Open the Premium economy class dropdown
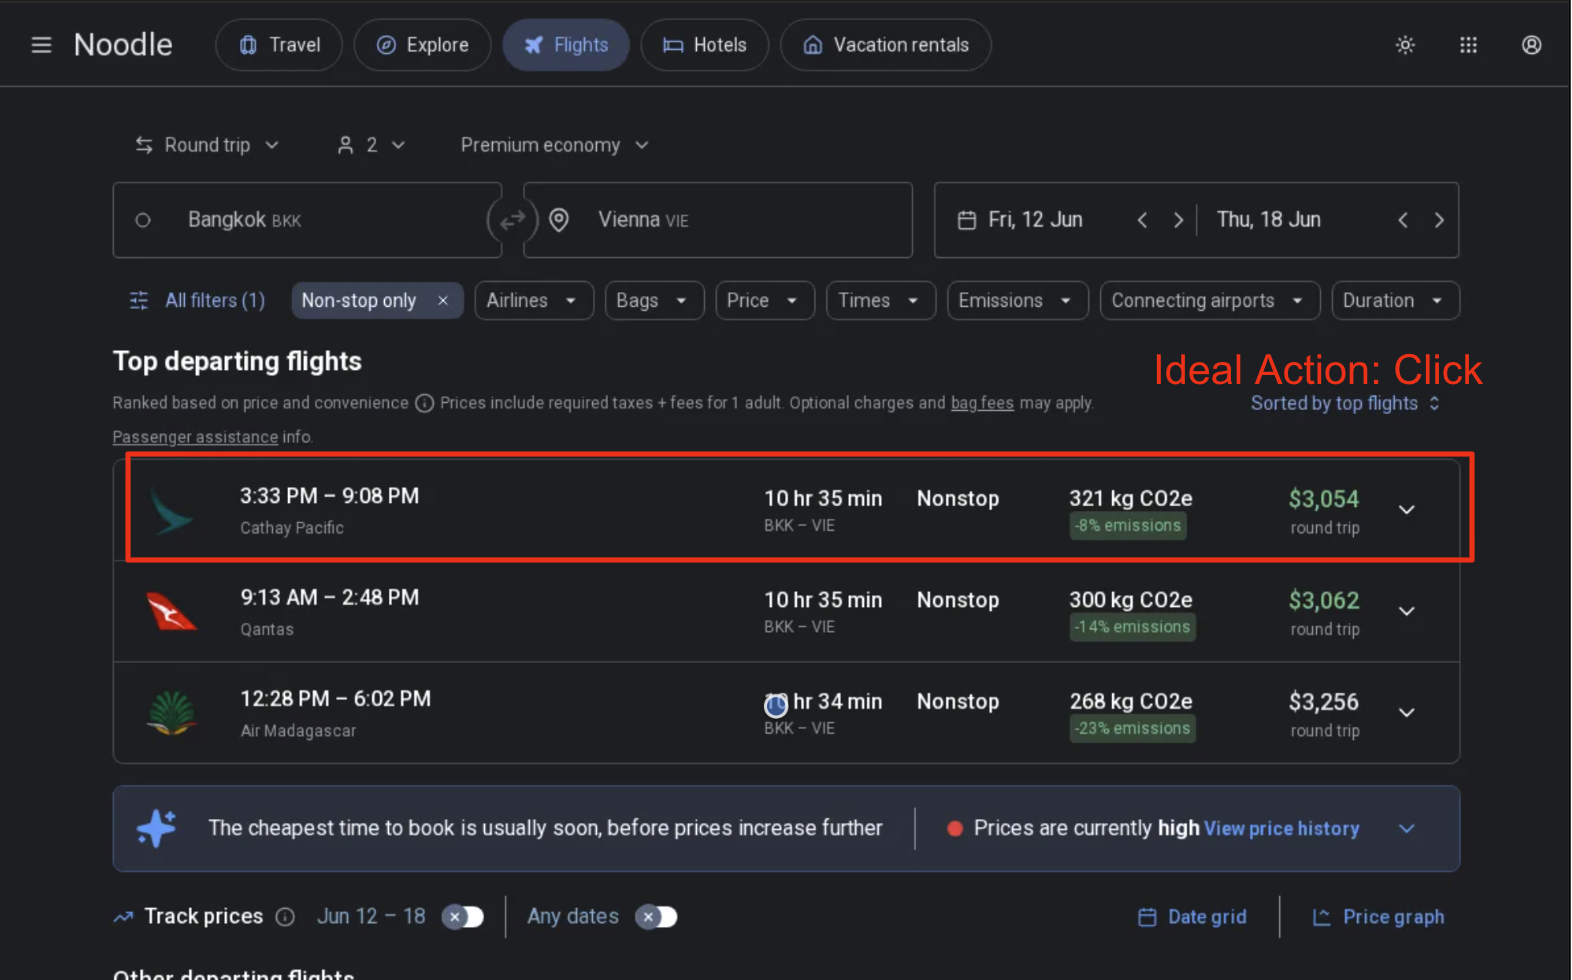1572x980 pixels. click(555, 145)
